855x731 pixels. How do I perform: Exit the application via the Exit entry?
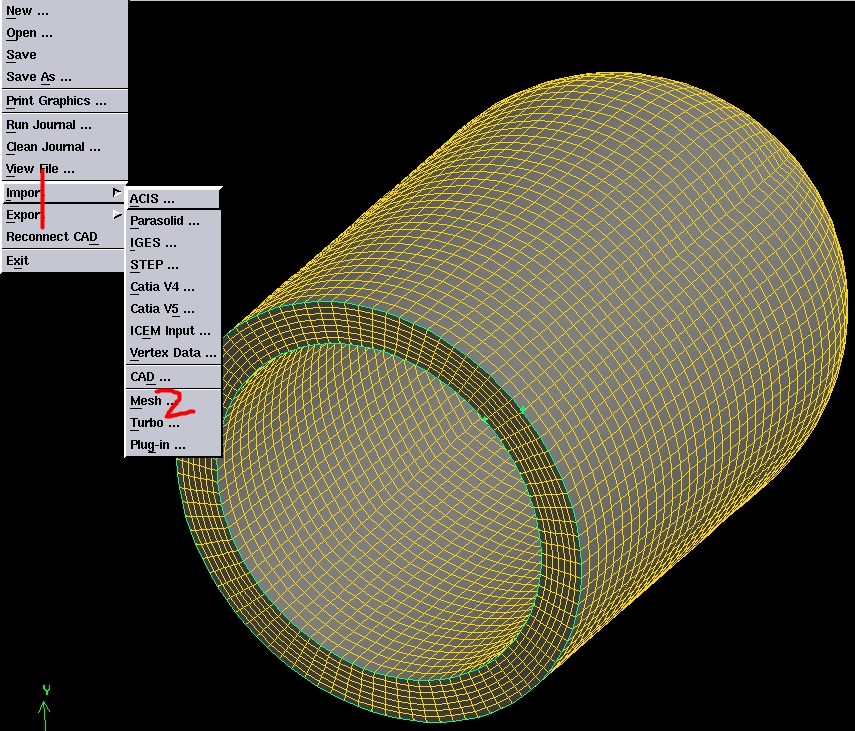(18, 261)
